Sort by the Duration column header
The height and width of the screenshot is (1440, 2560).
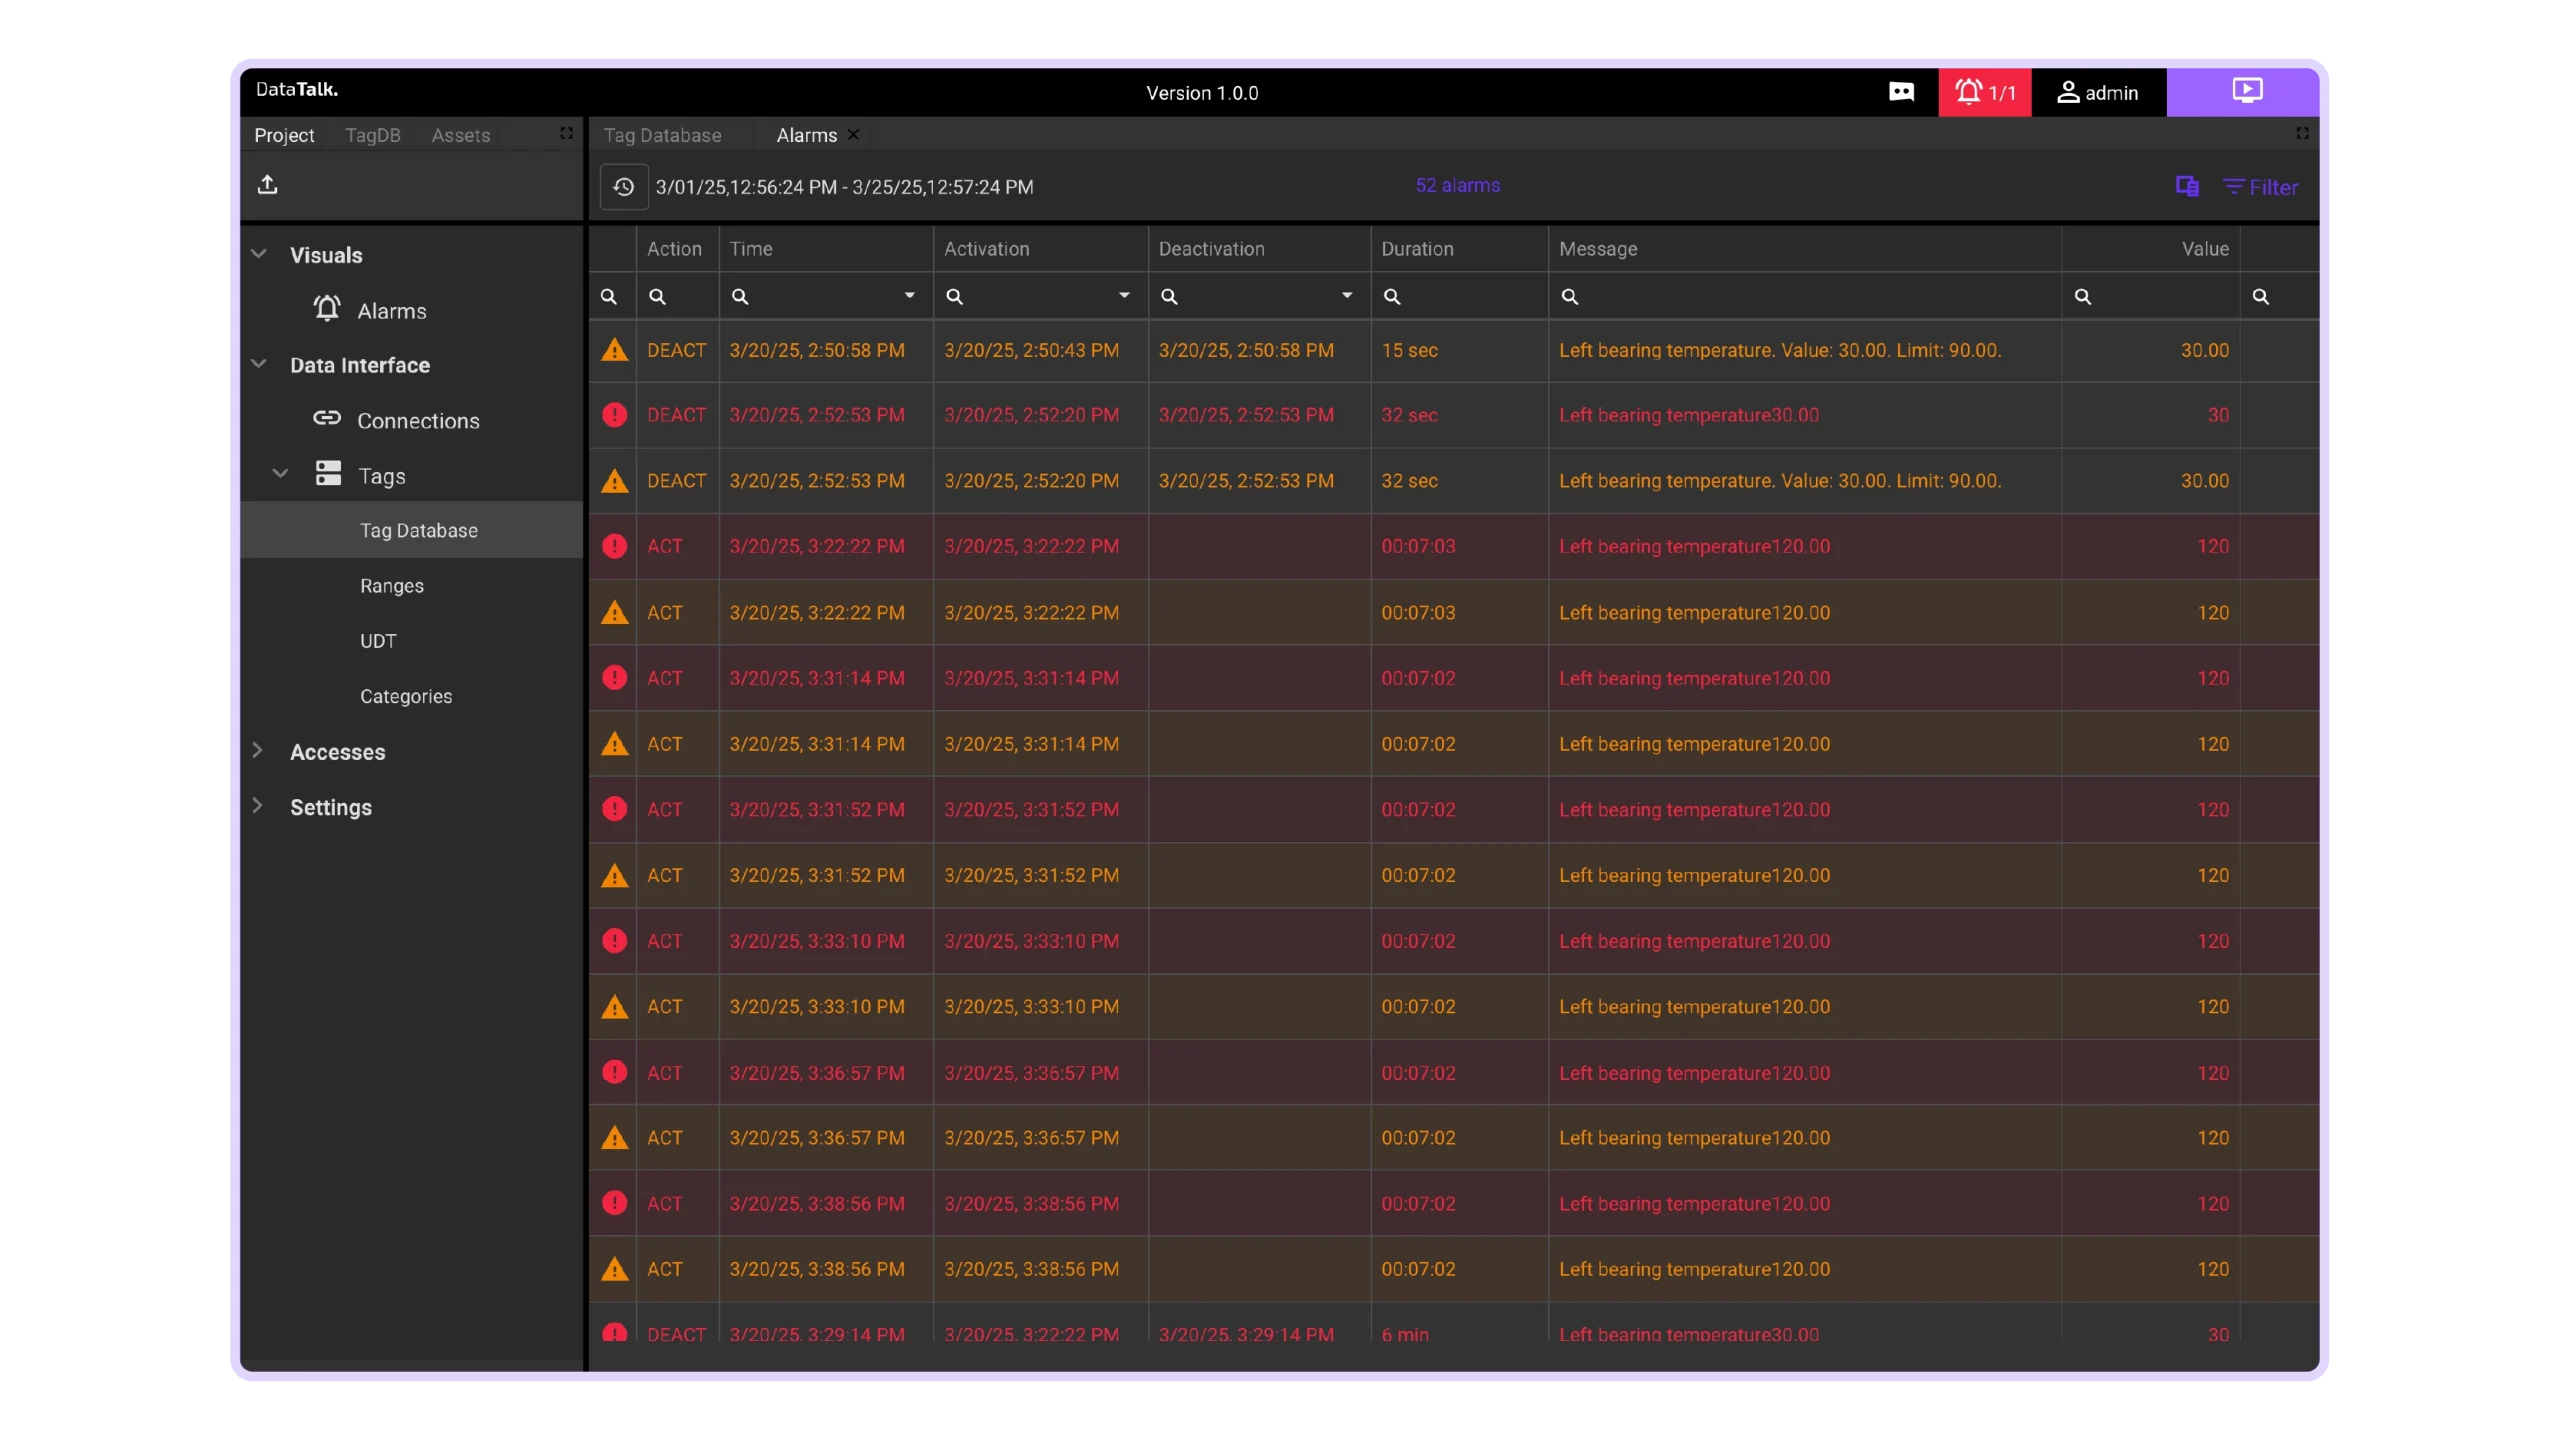click(1417, 249)
